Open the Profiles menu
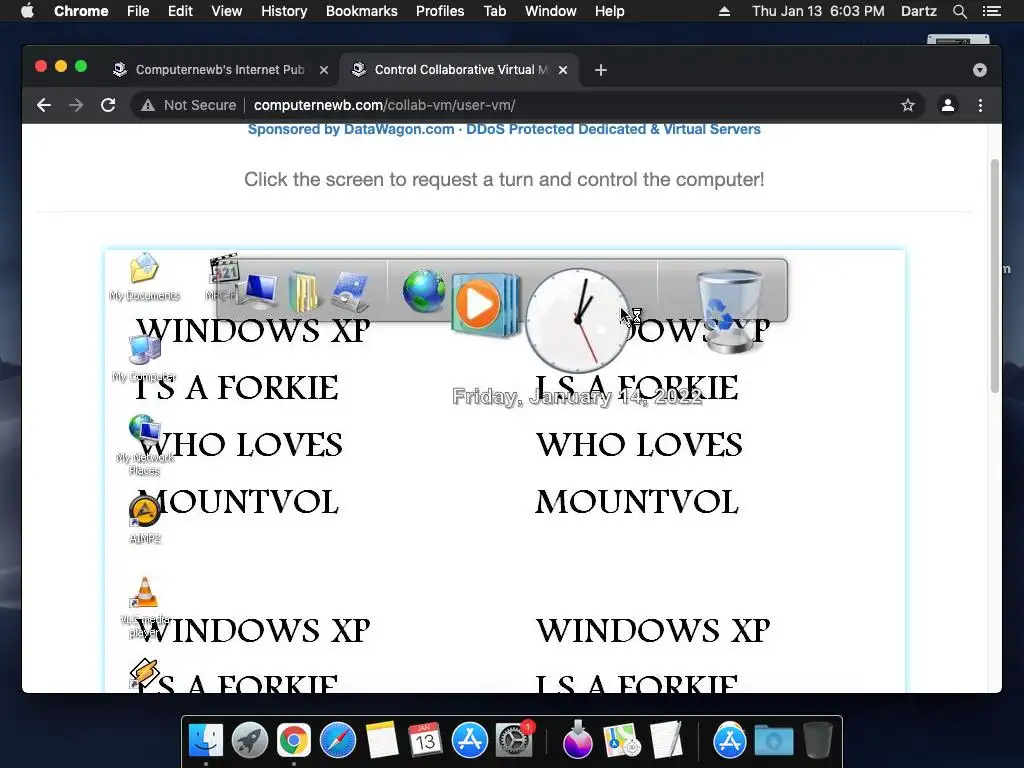The width and height of the screenshot is (1024, 768). (440, 11)
